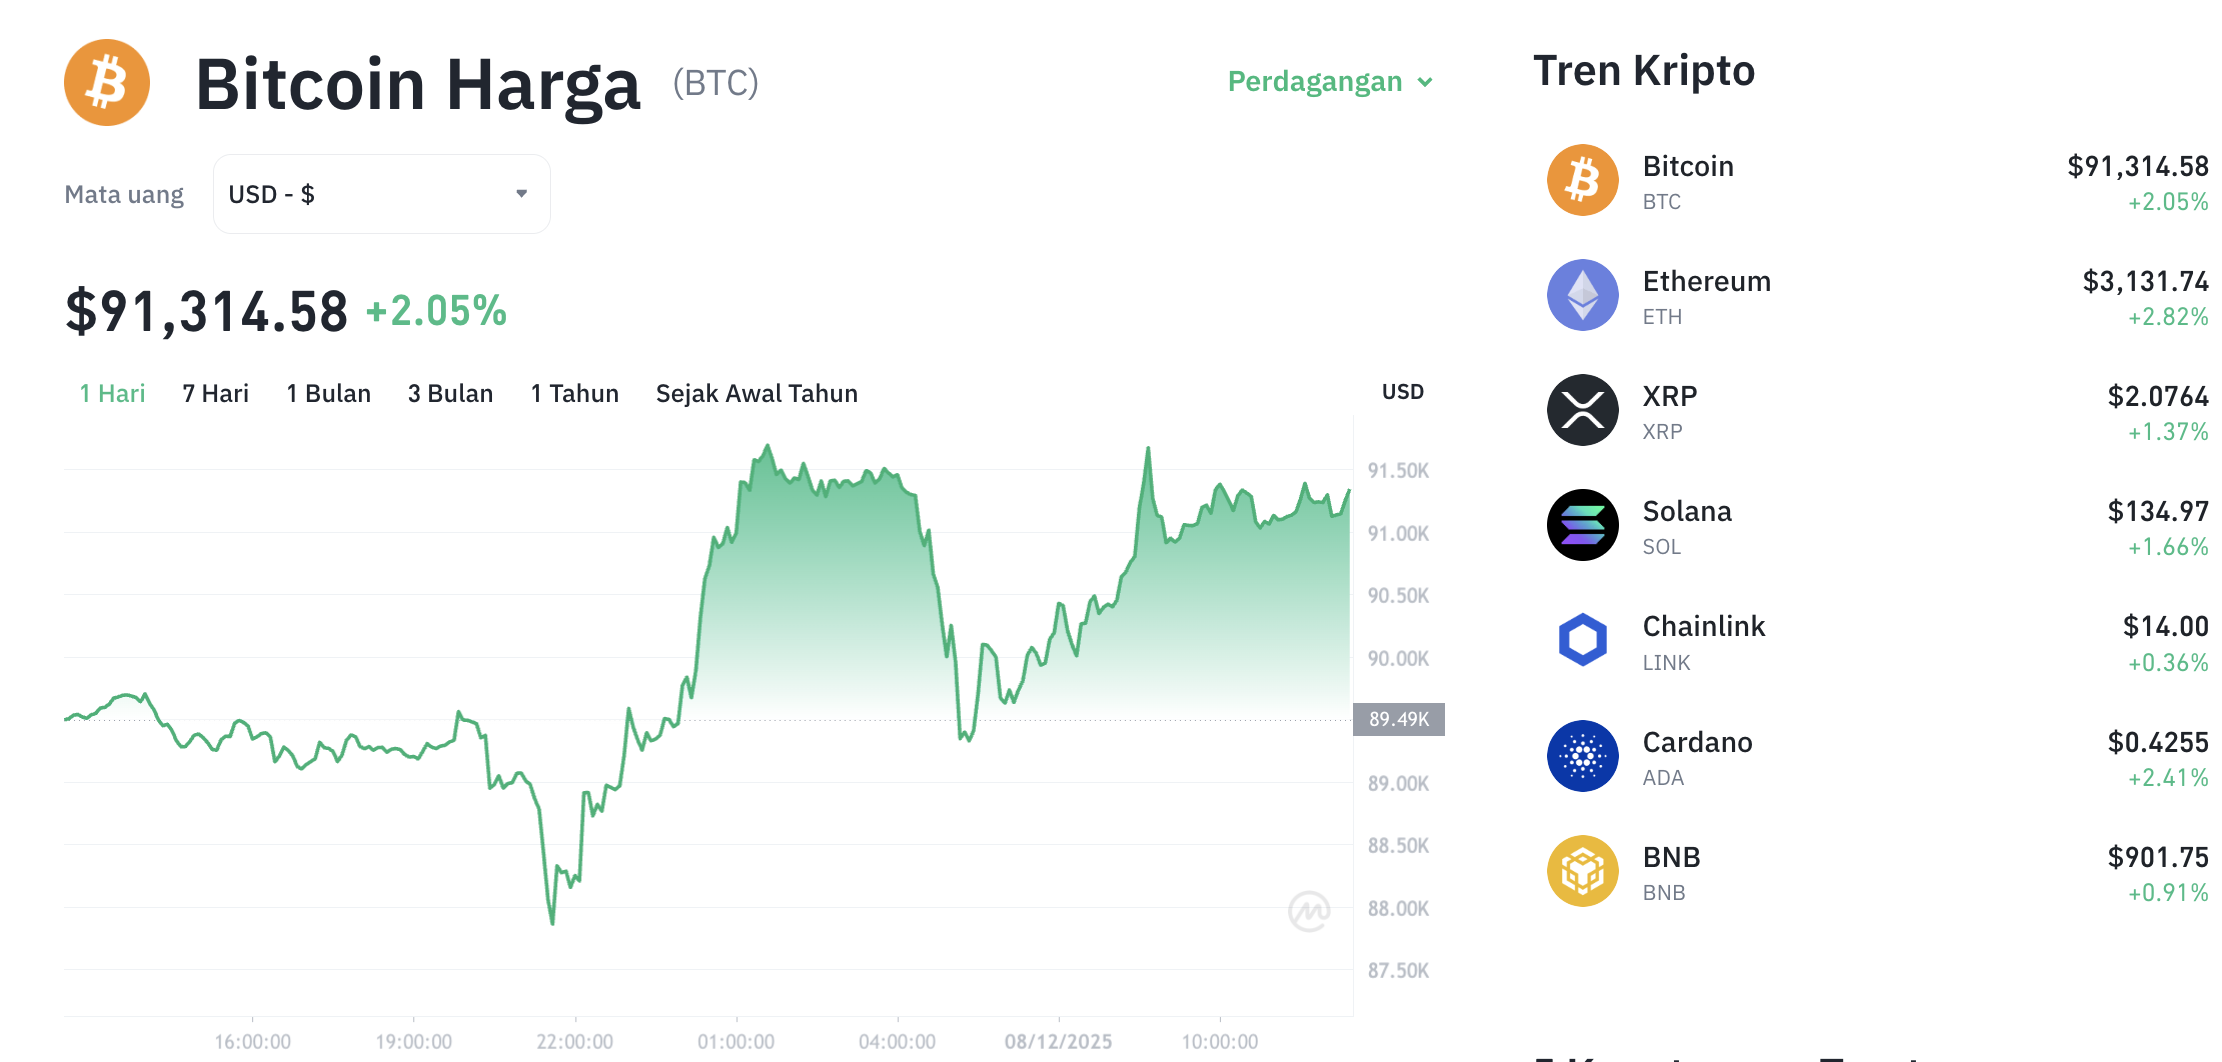Screen dimensions: 2222x1062
Task: Select the 1 Tahun tab
Action: tap(574, 393)
